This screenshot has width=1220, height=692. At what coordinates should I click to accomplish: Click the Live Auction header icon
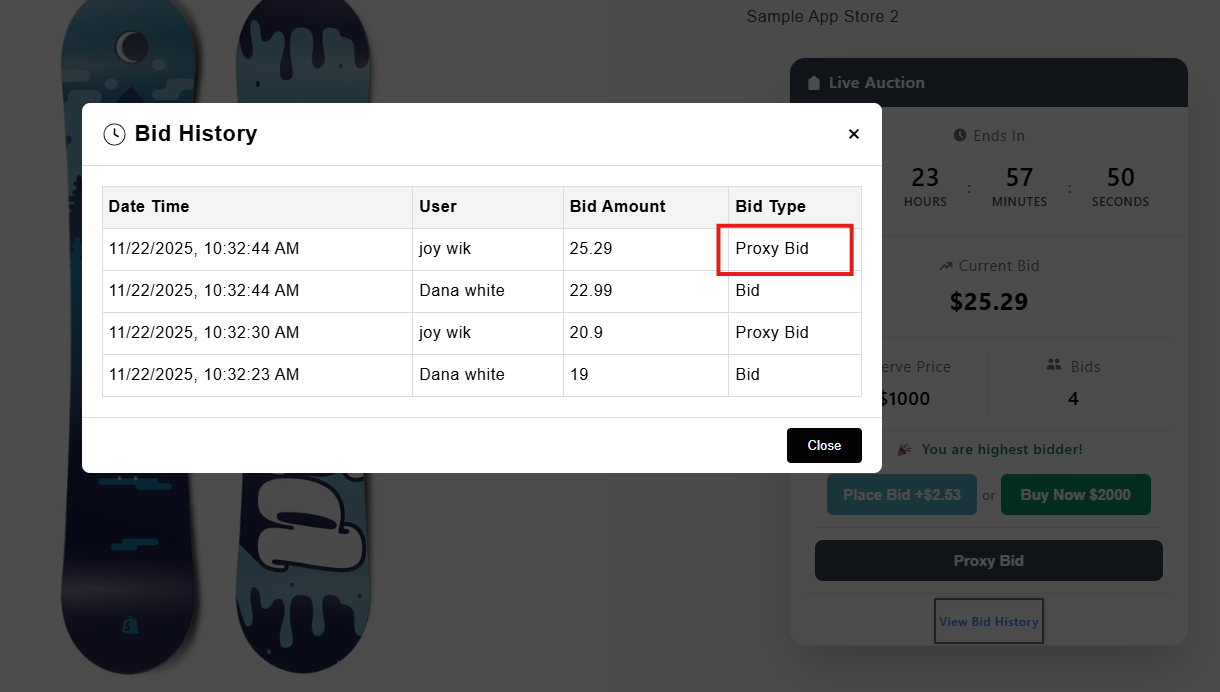point(813,83)
